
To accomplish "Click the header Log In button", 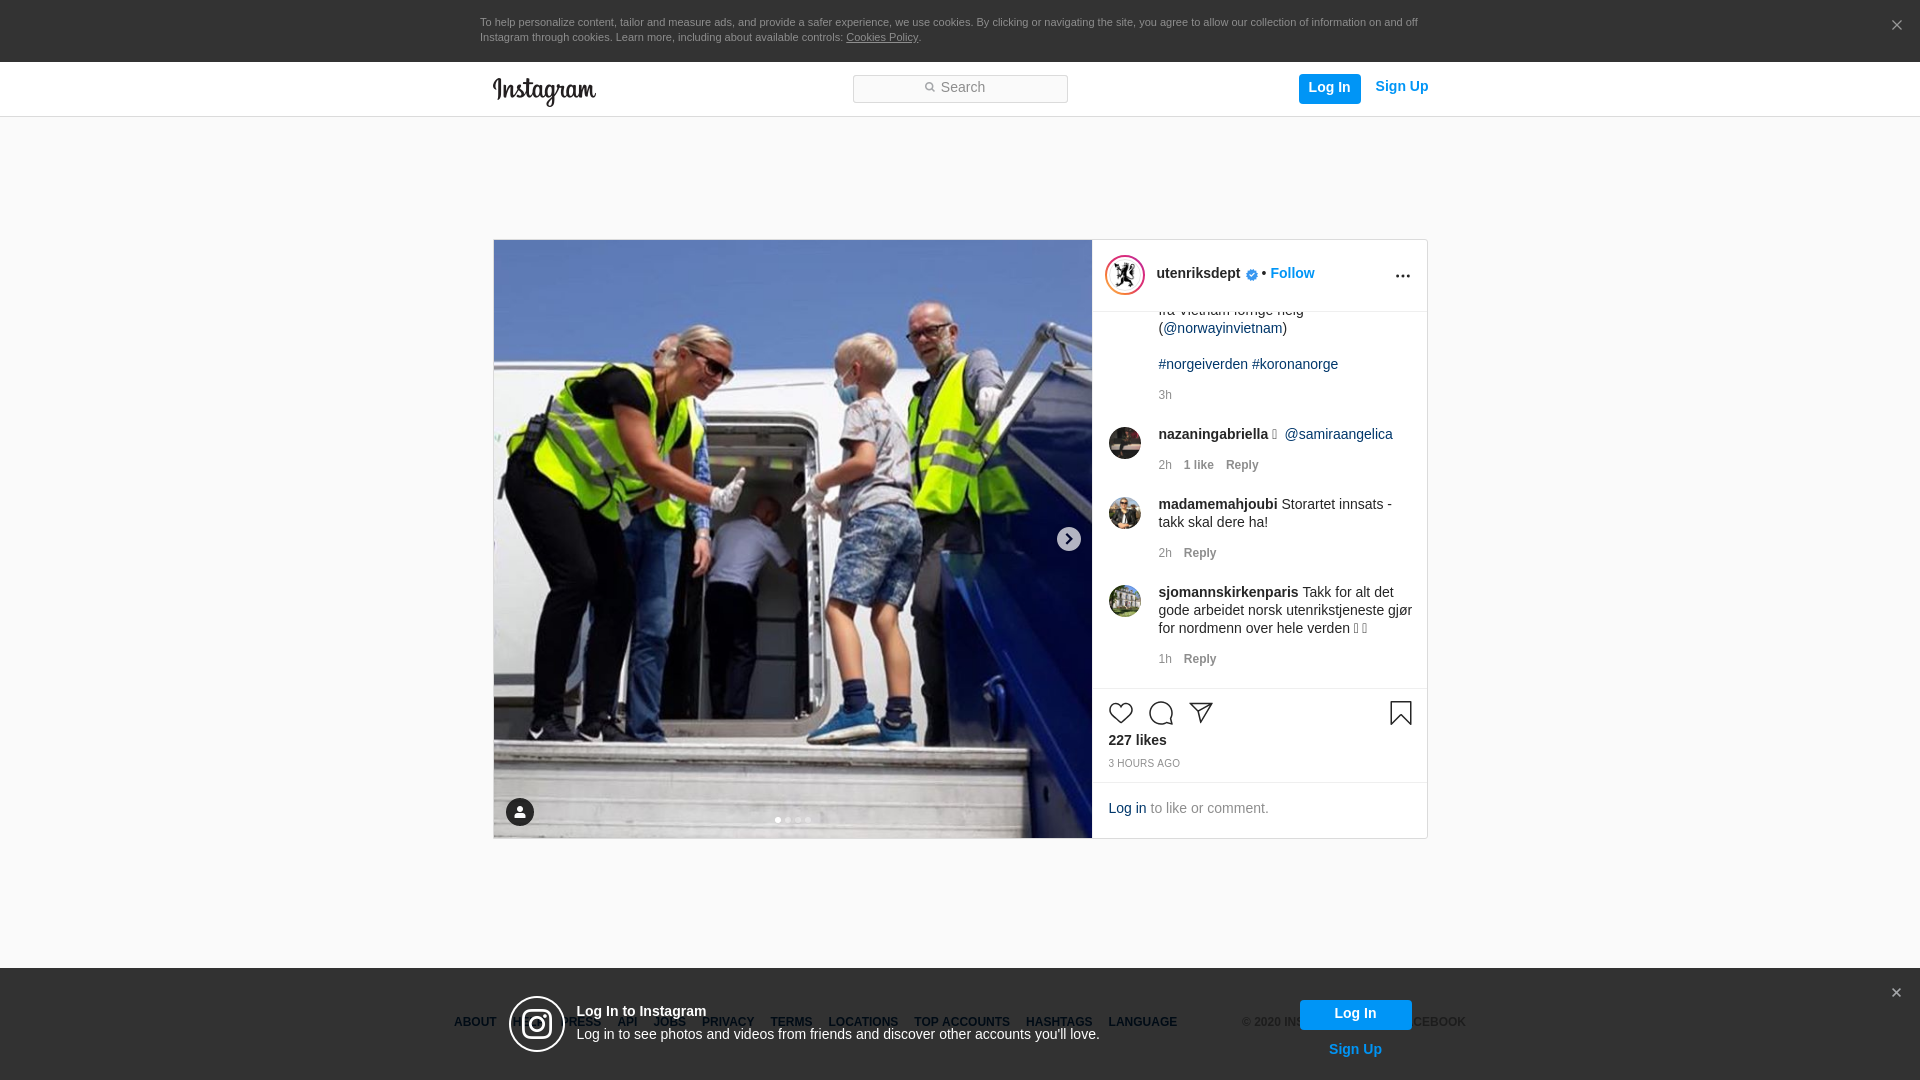I will pos(1329,88).
